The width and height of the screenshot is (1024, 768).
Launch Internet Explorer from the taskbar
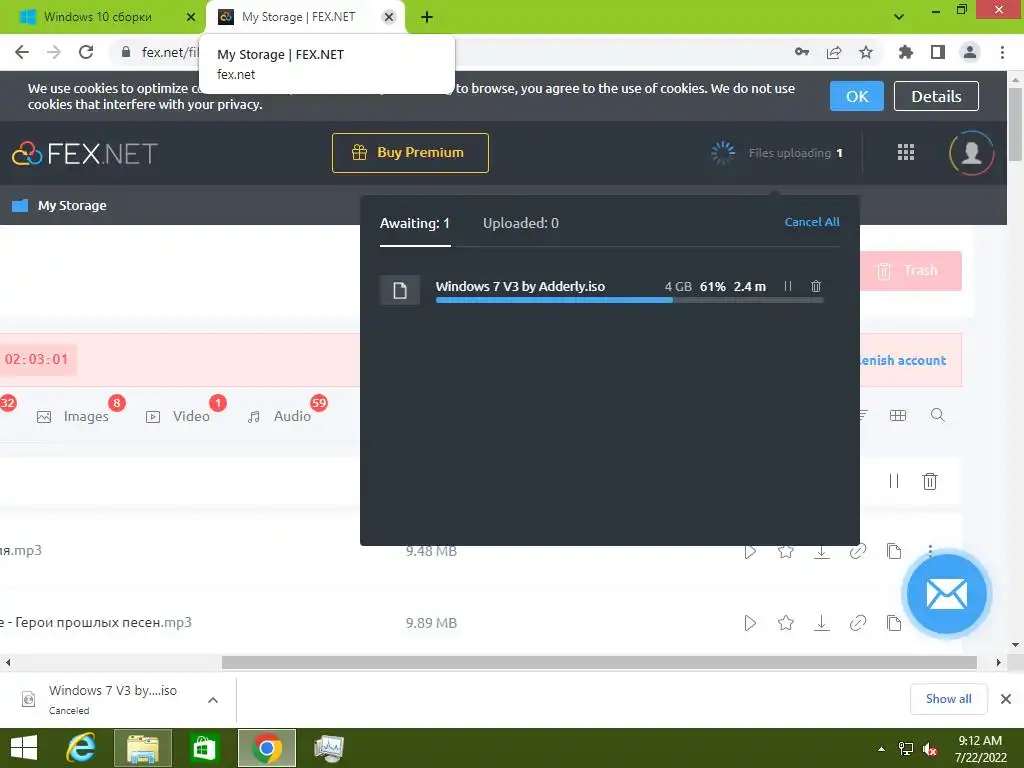click(x=81, y=748)
